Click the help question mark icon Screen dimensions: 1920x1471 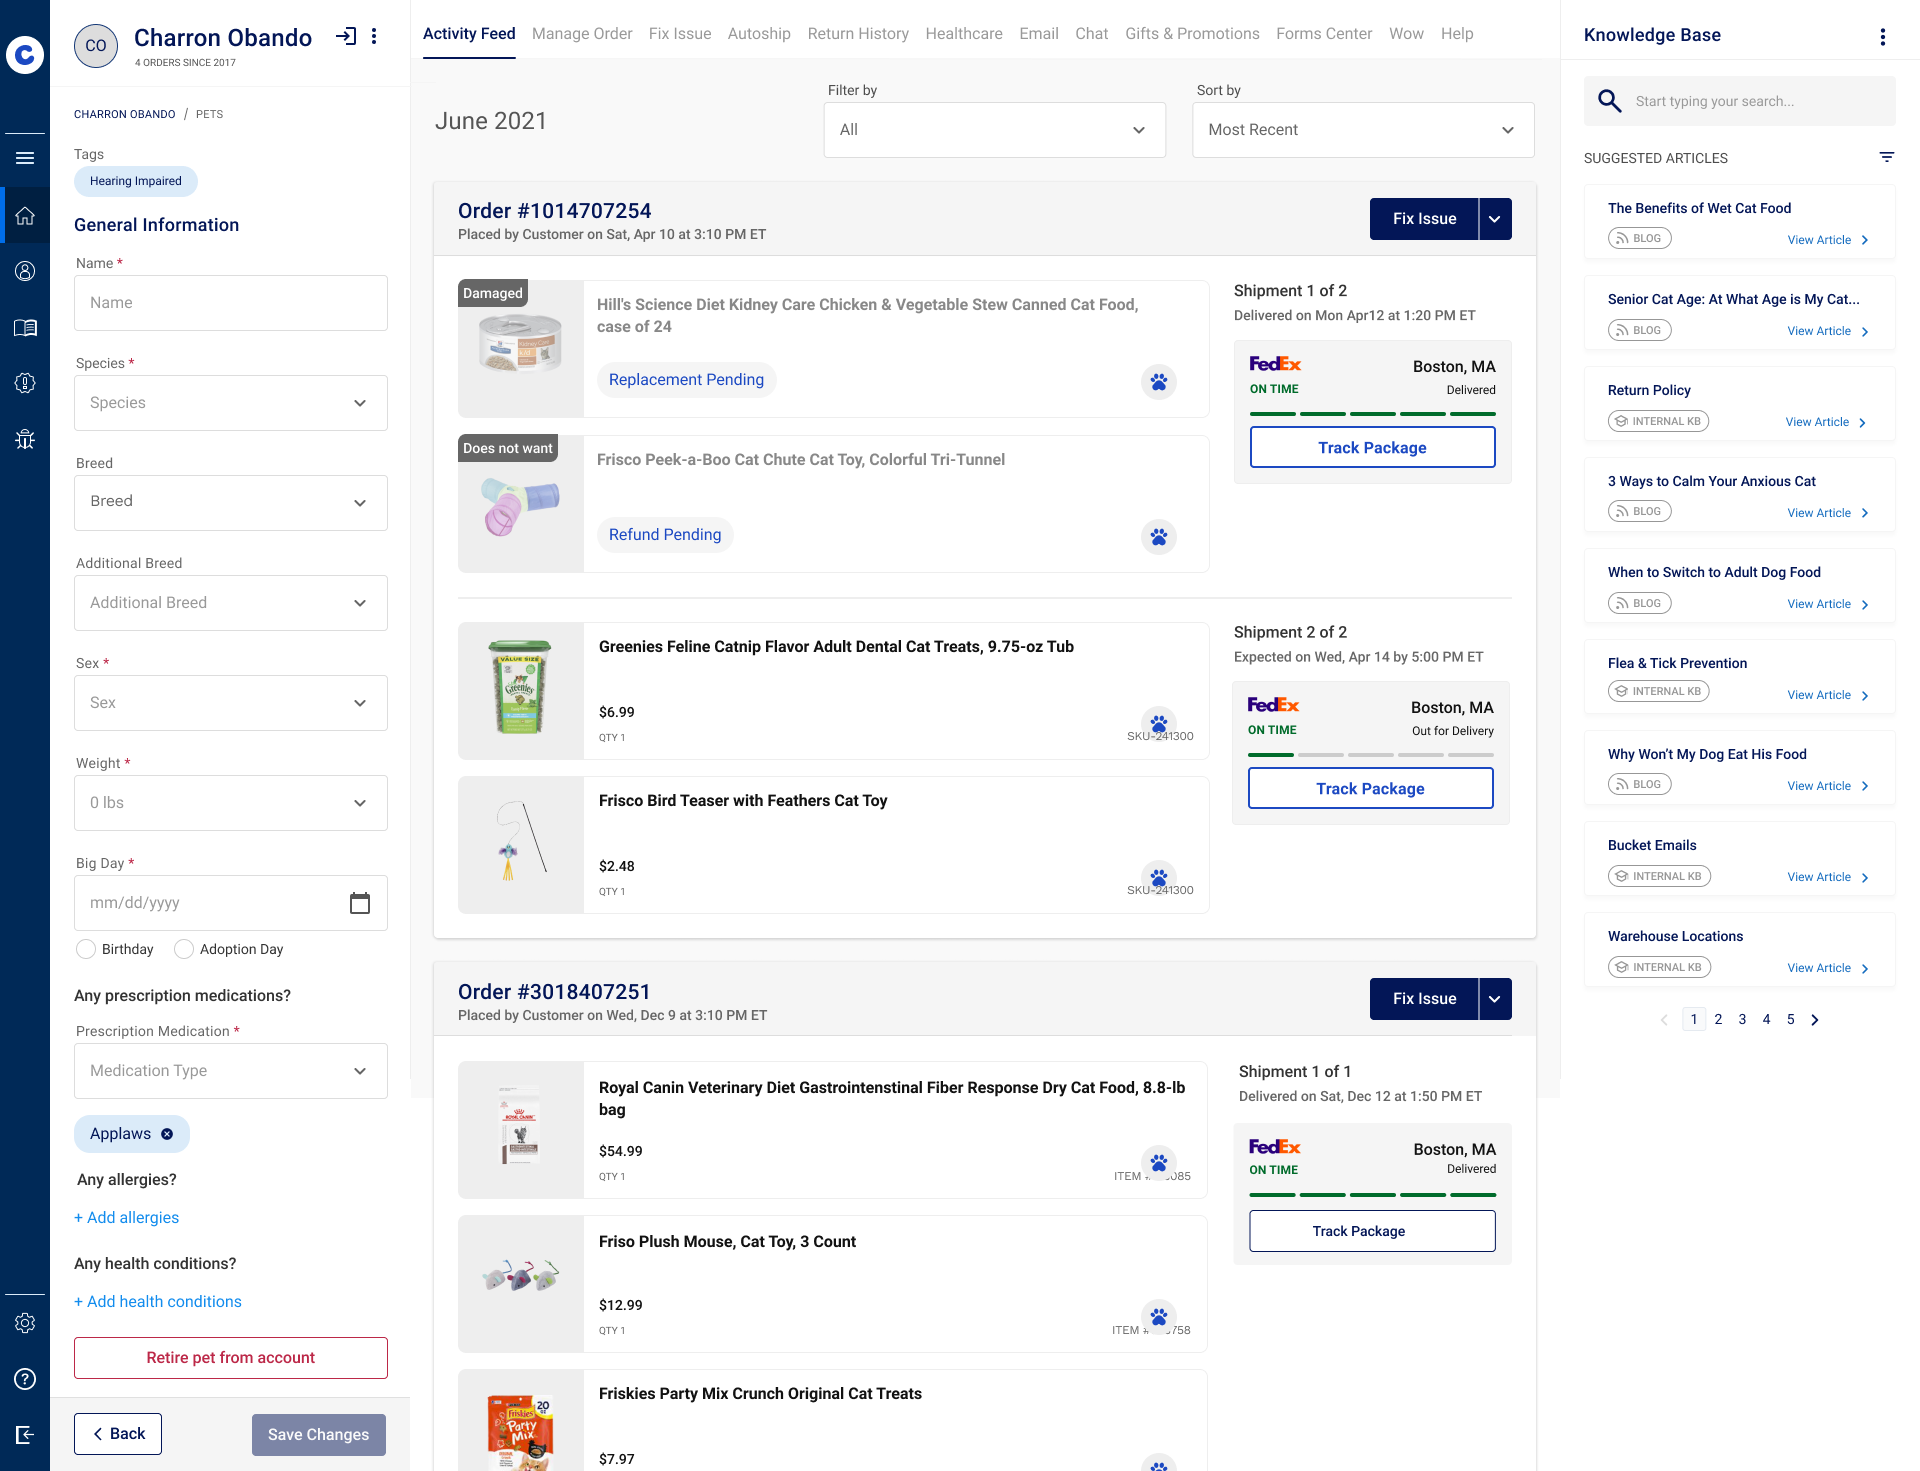(25, 1379)
